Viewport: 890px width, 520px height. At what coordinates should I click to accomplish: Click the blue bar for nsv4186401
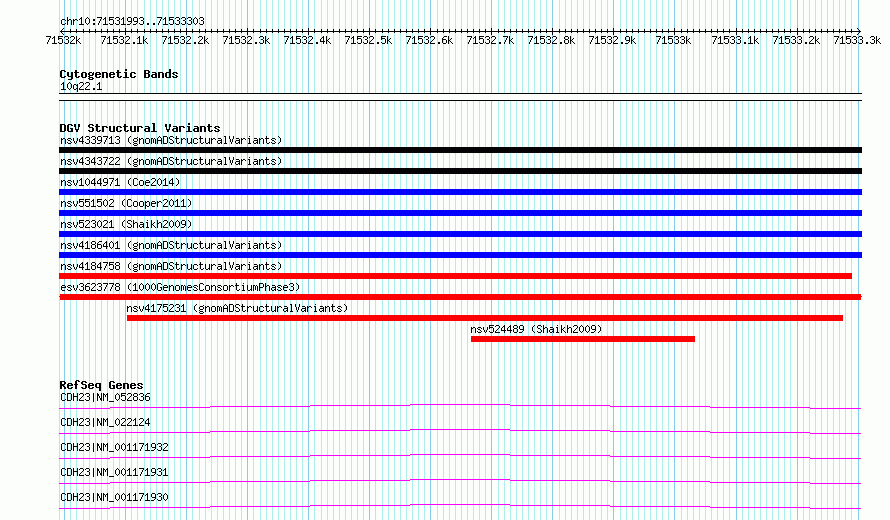coord(460,255)
